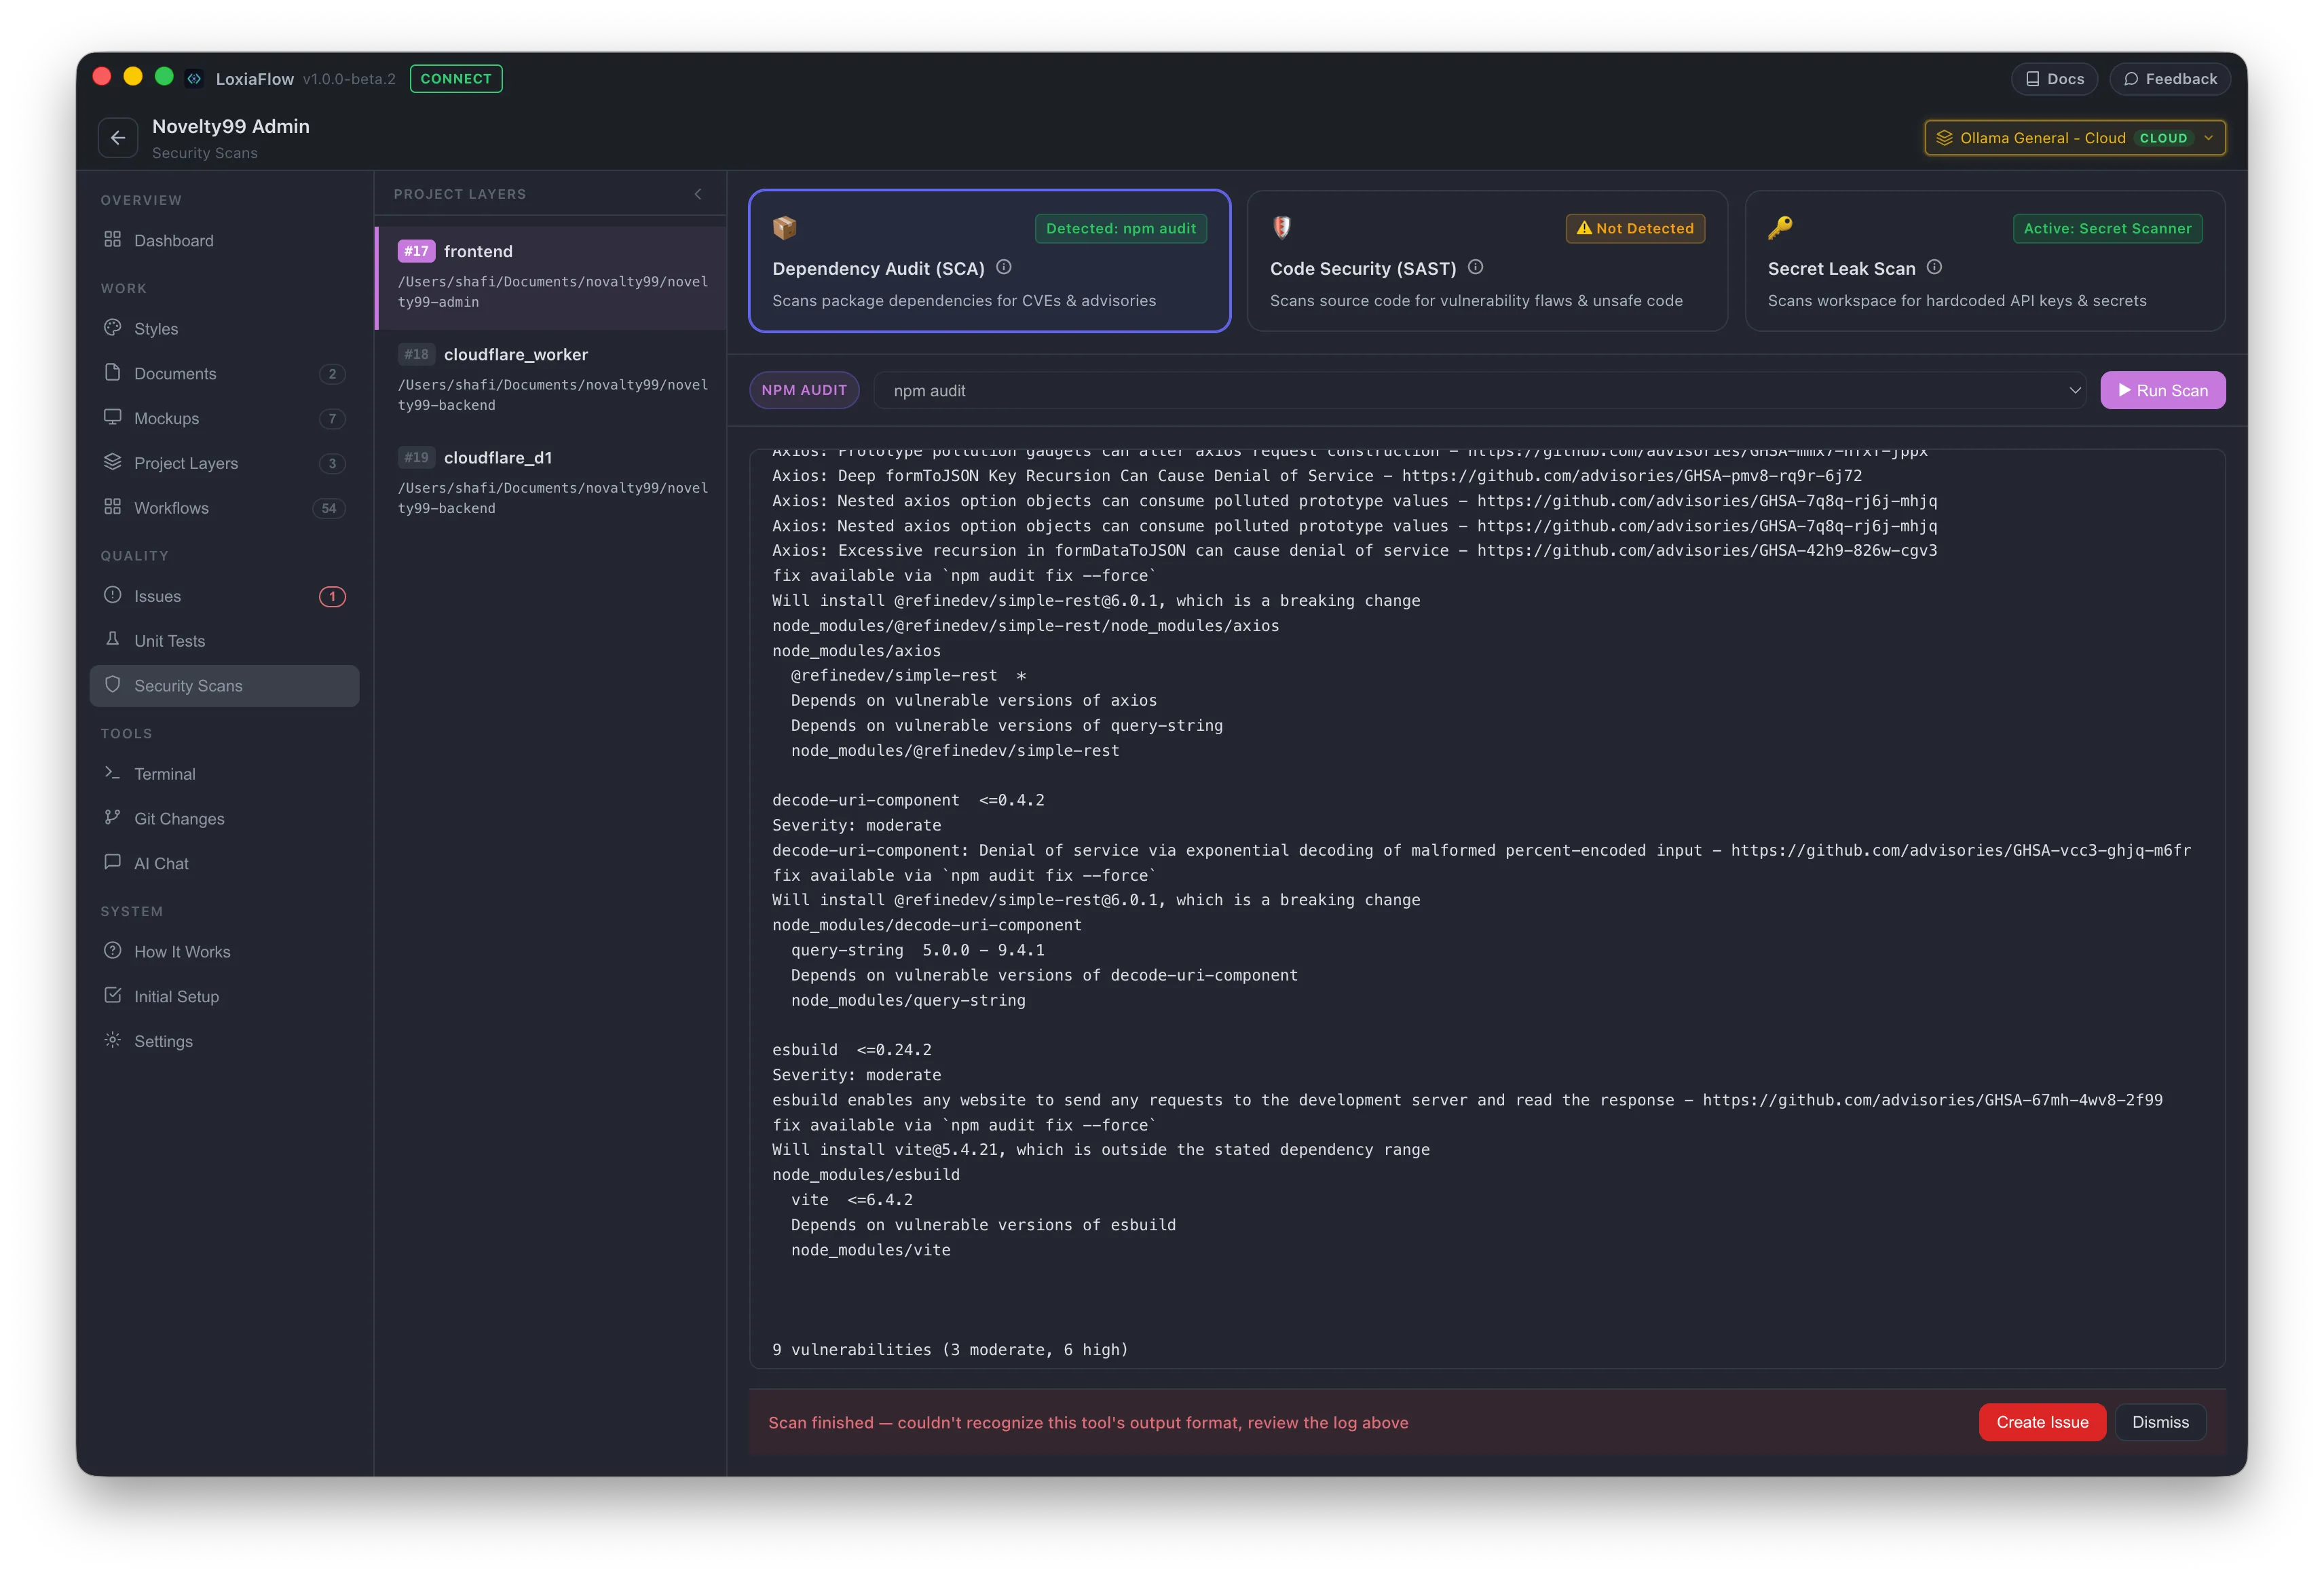Click the key icon in Secret Leak Scan card
This screenshot has height=1577, width=2324.
(x=1780, y=228)
